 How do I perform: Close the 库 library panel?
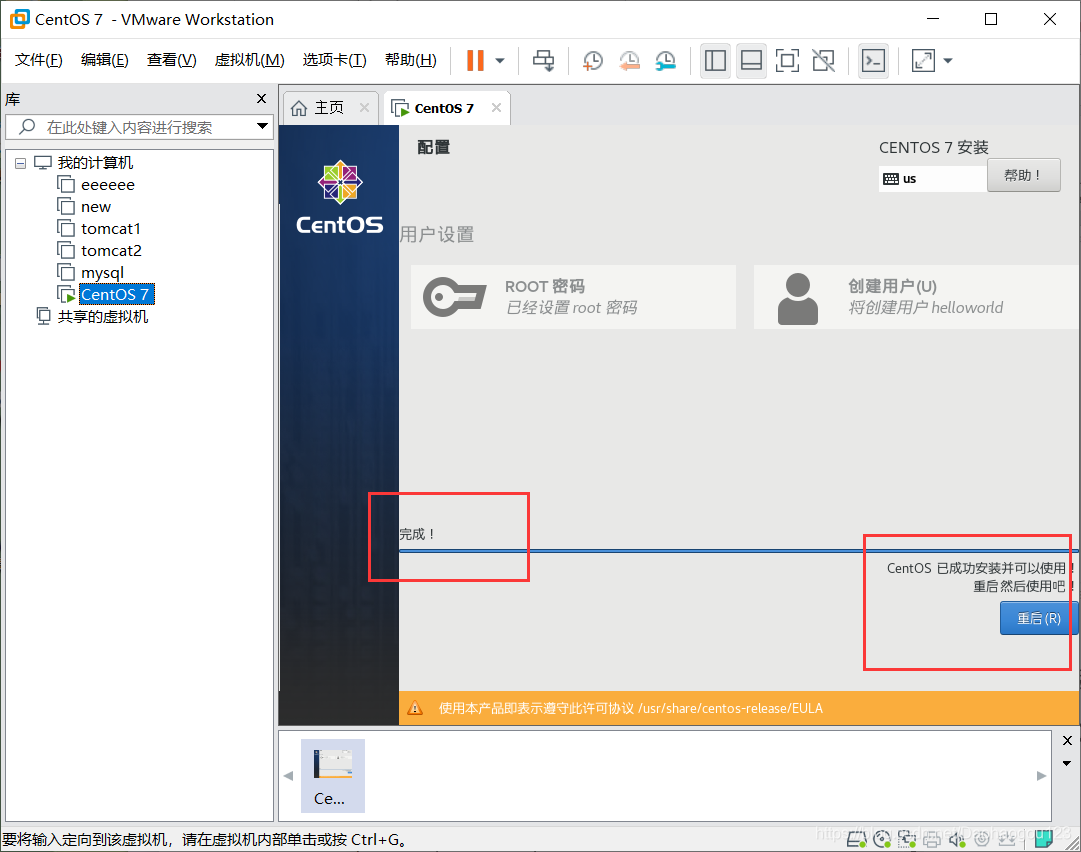click(x=261, y=99)
